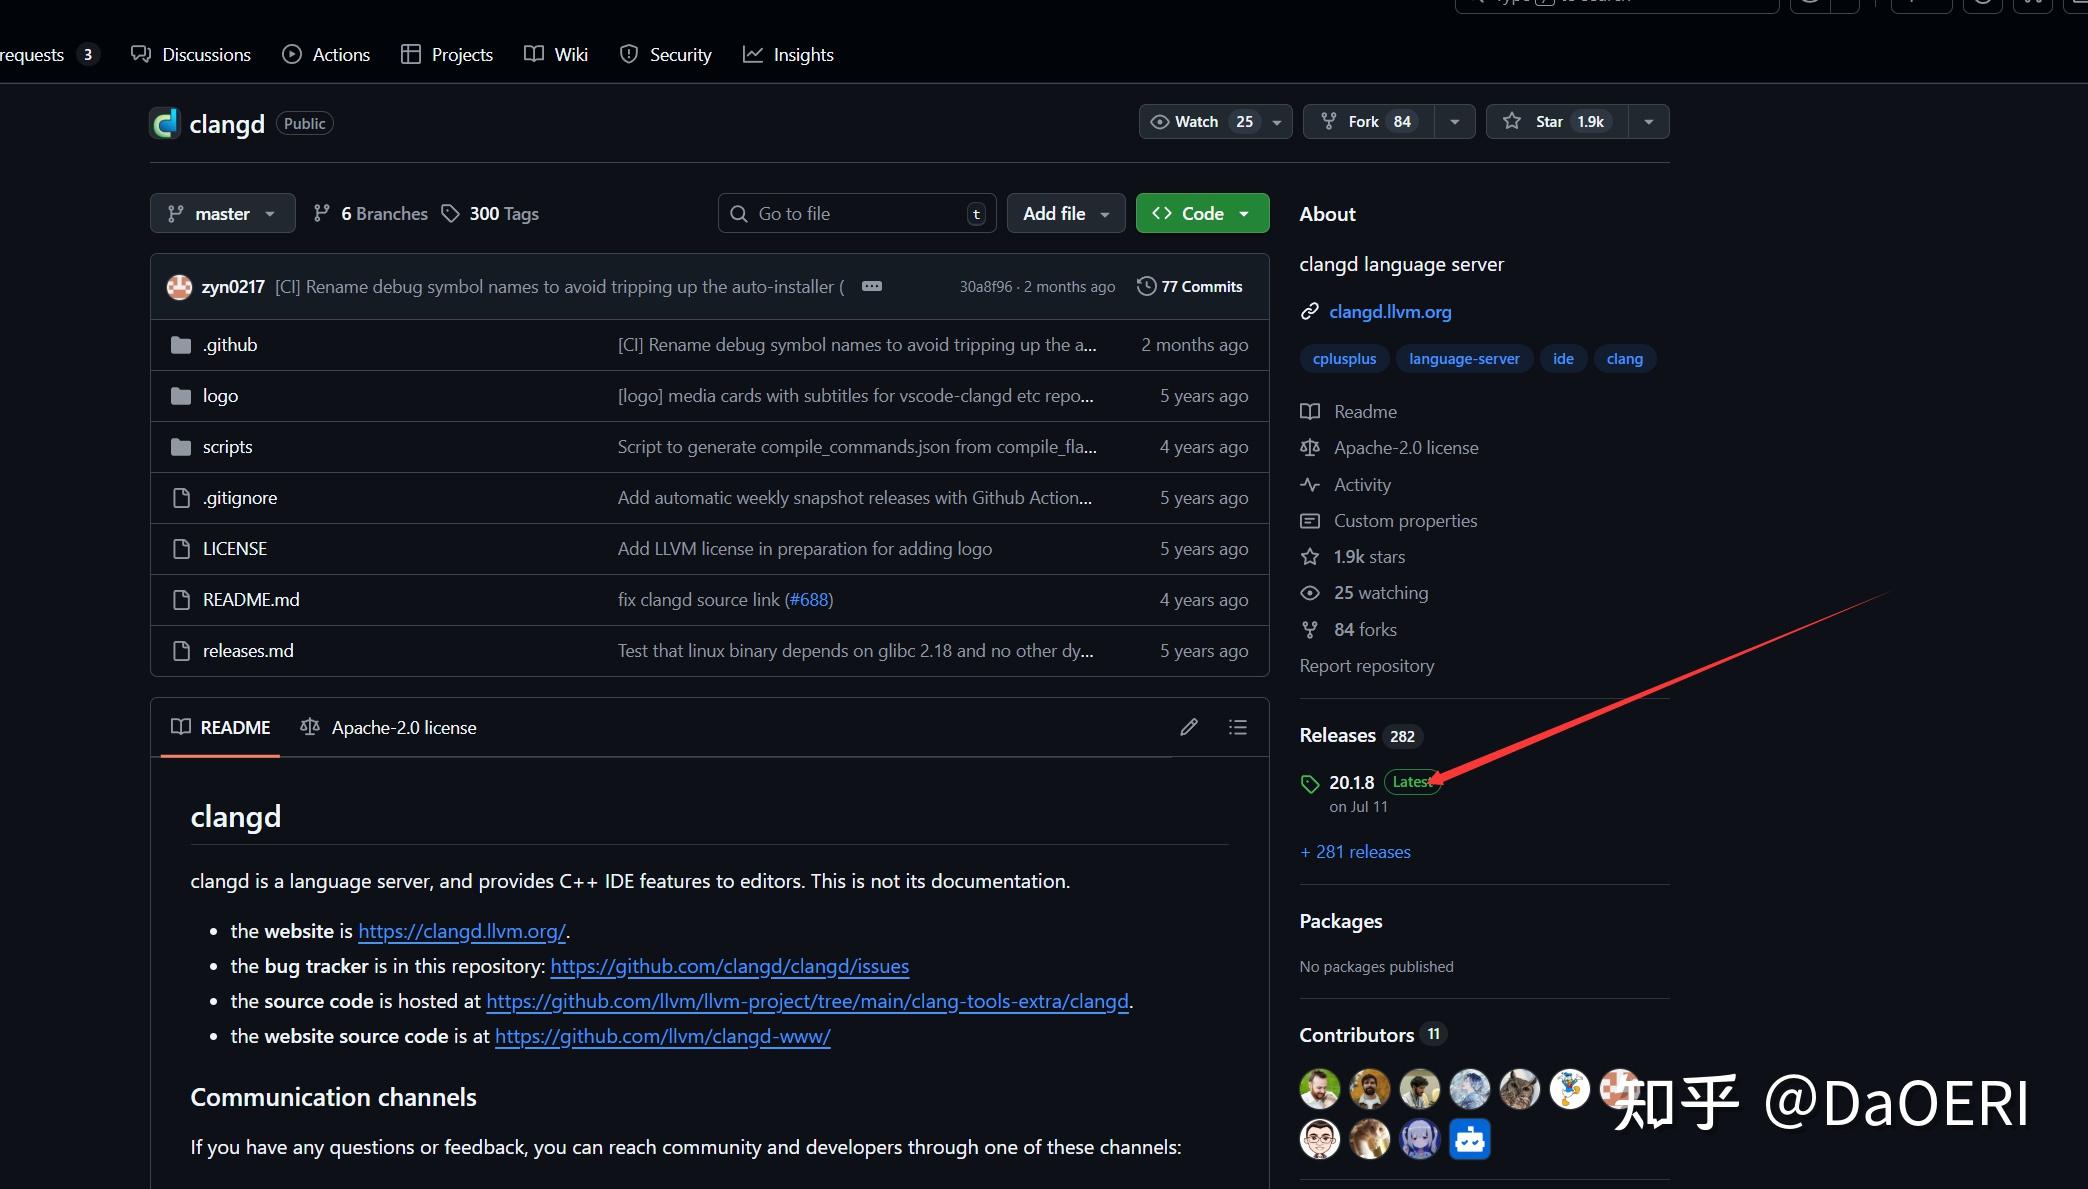Expand the commit message ellipsis icon
This screenshot has width=2088, height=1189.
tap(871, 286)
